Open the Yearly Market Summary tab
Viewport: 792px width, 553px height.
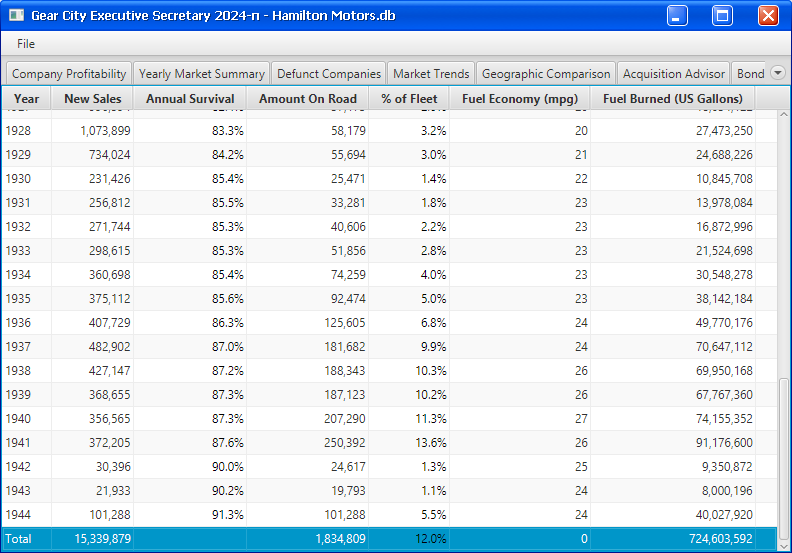pyautogui.click(x=202, y=74)
